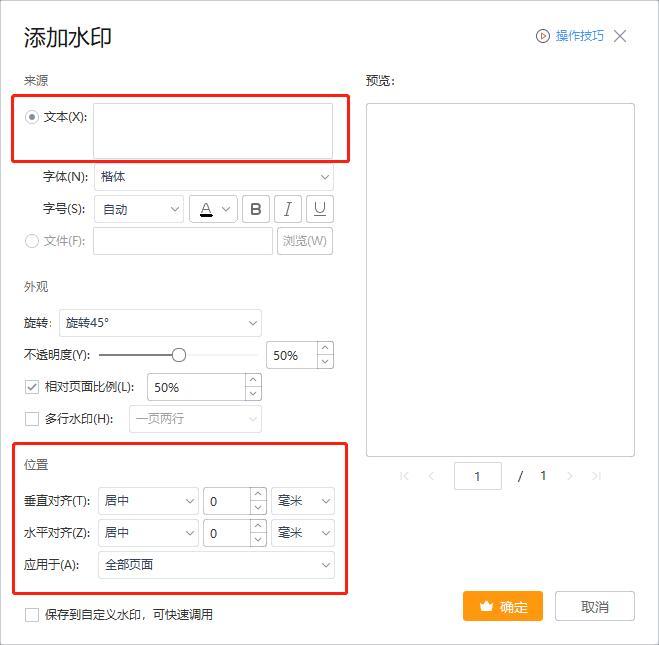The width and height of the screenshot is (659, 645).
Task: Decrease 不透明度 percentage with down arrow
Action: [325, 362]
